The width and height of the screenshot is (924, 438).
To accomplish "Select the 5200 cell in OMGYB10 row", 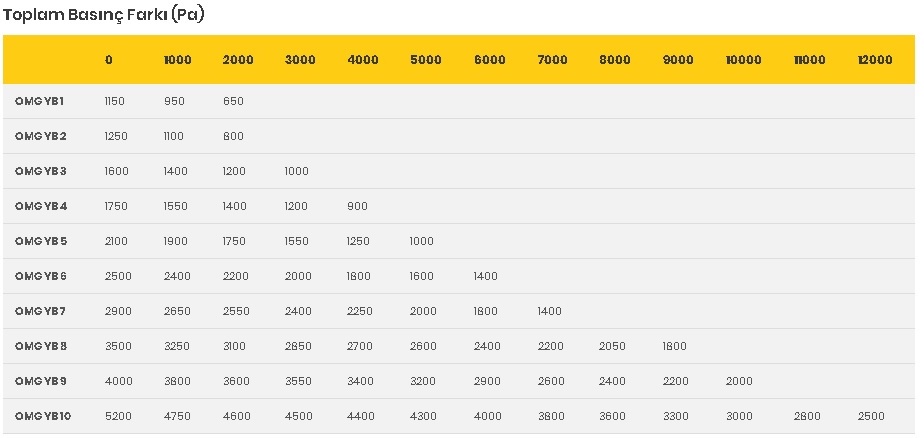I will [118, 416].
